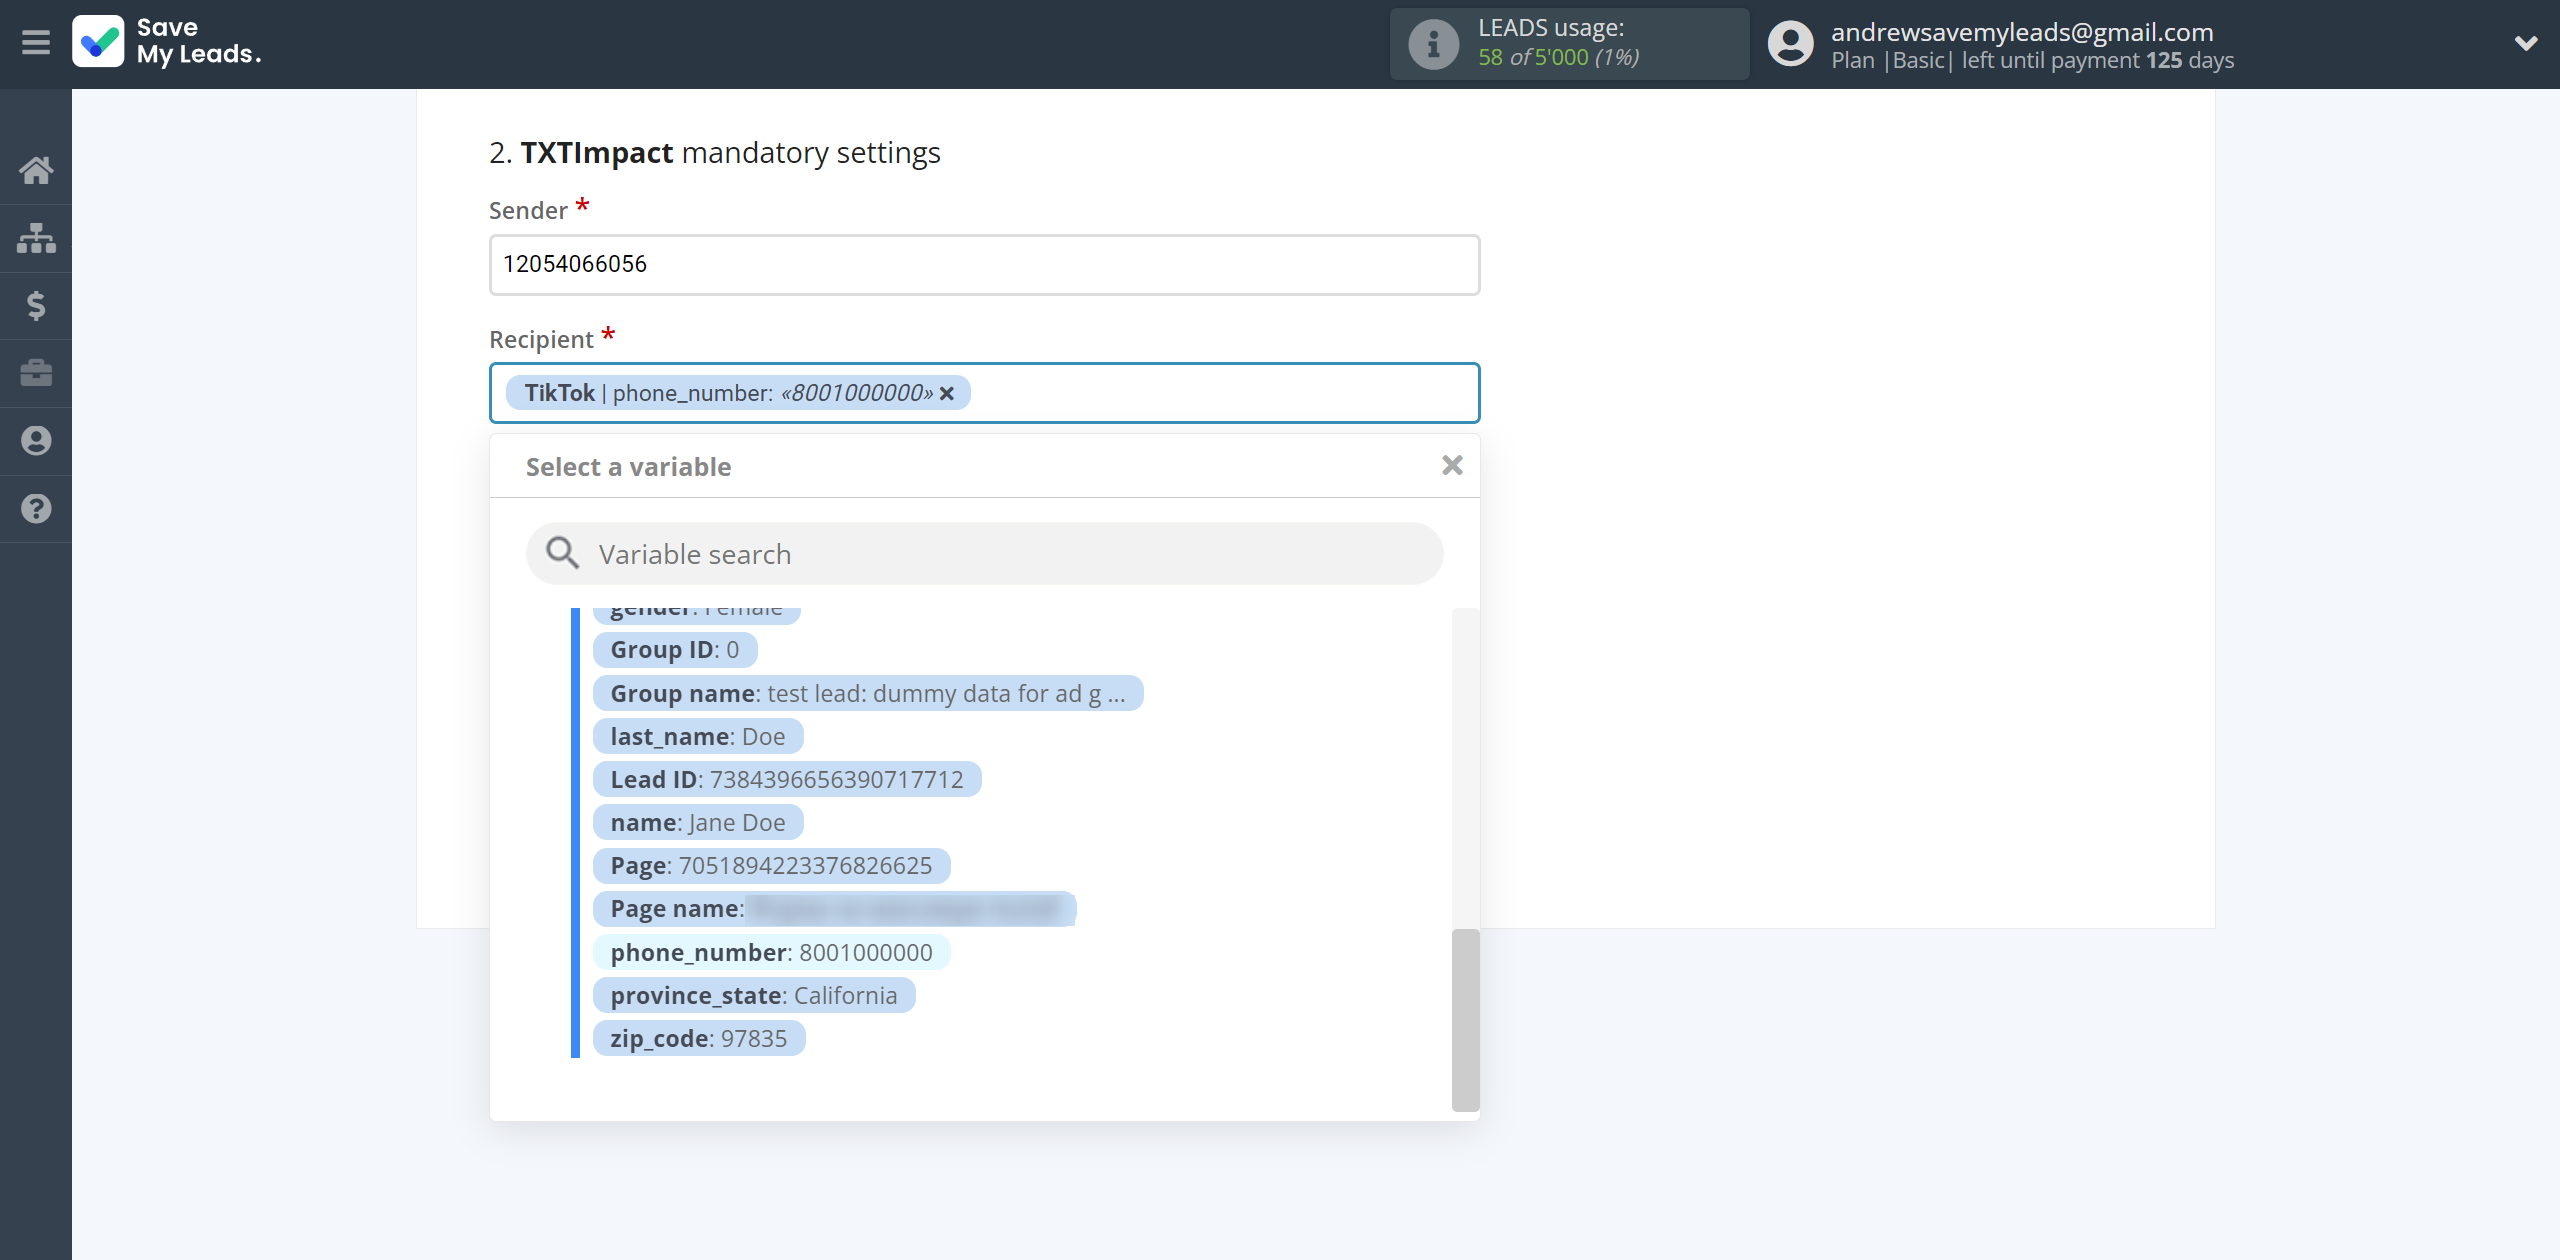Click the TikTok phone_number tag text

pos(728,393)
